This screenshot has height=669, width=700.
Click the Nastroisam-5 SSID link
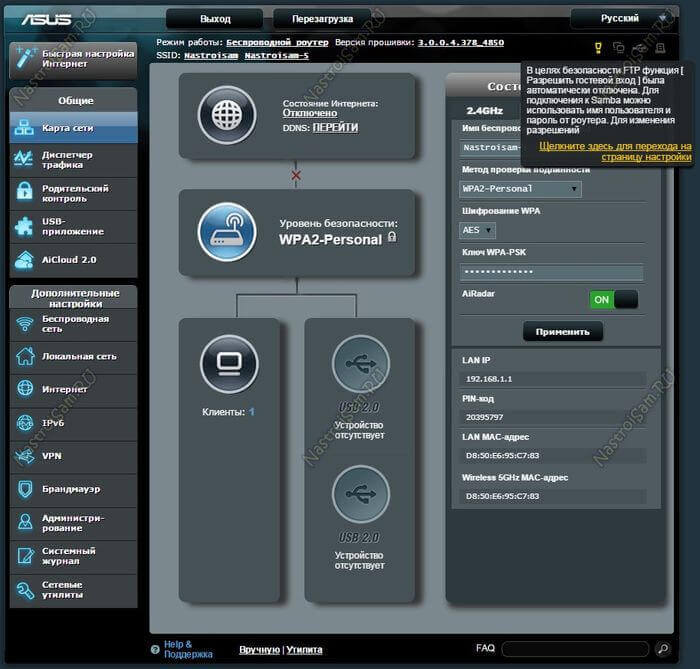276,55
